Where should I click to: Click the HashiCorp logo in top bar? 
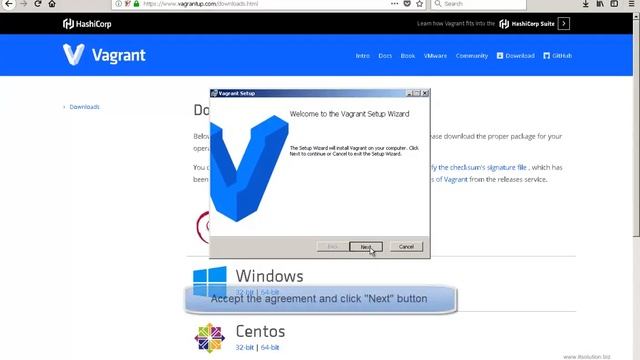click(x=87, y=24)
